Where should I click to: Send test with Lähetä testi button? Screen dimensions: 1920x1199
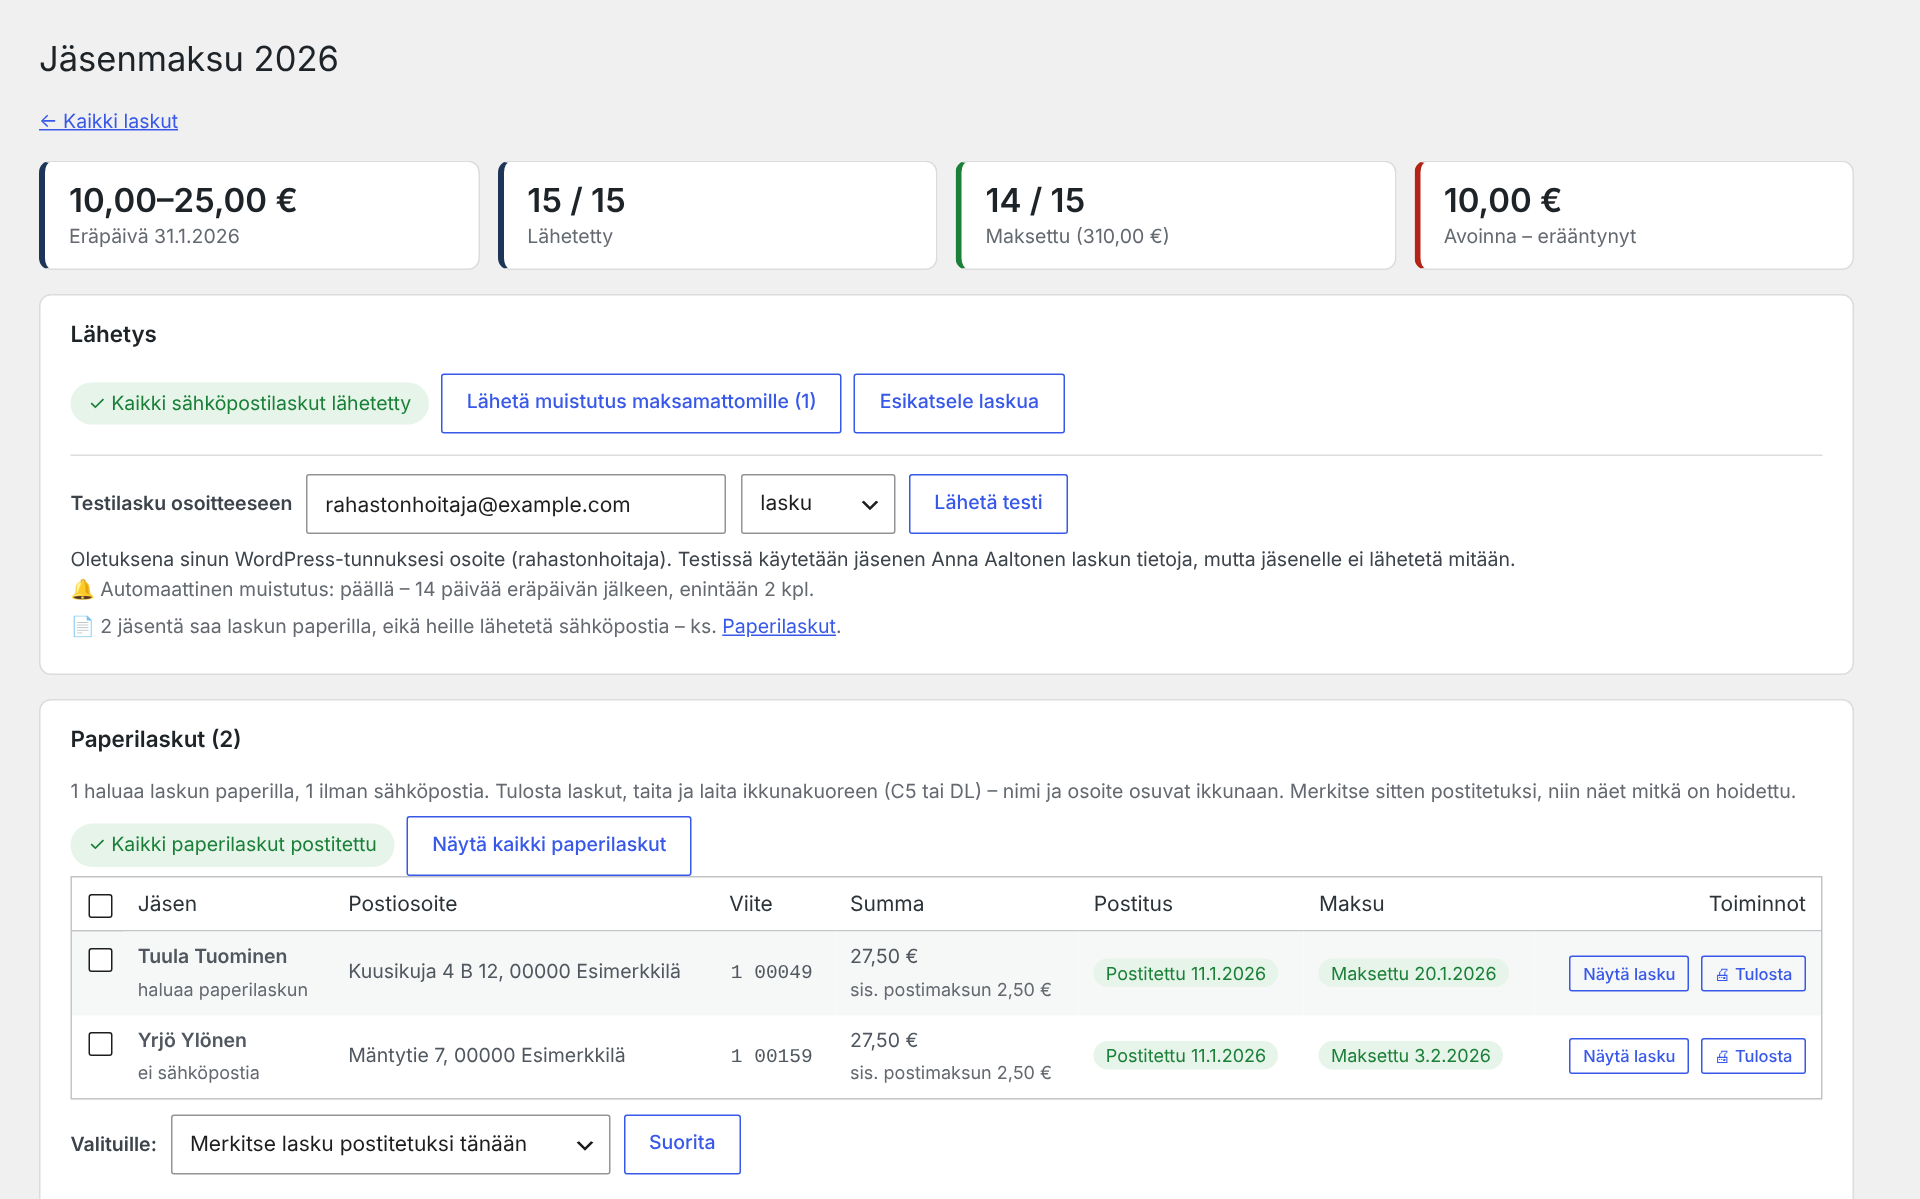[x=988, y=504]
